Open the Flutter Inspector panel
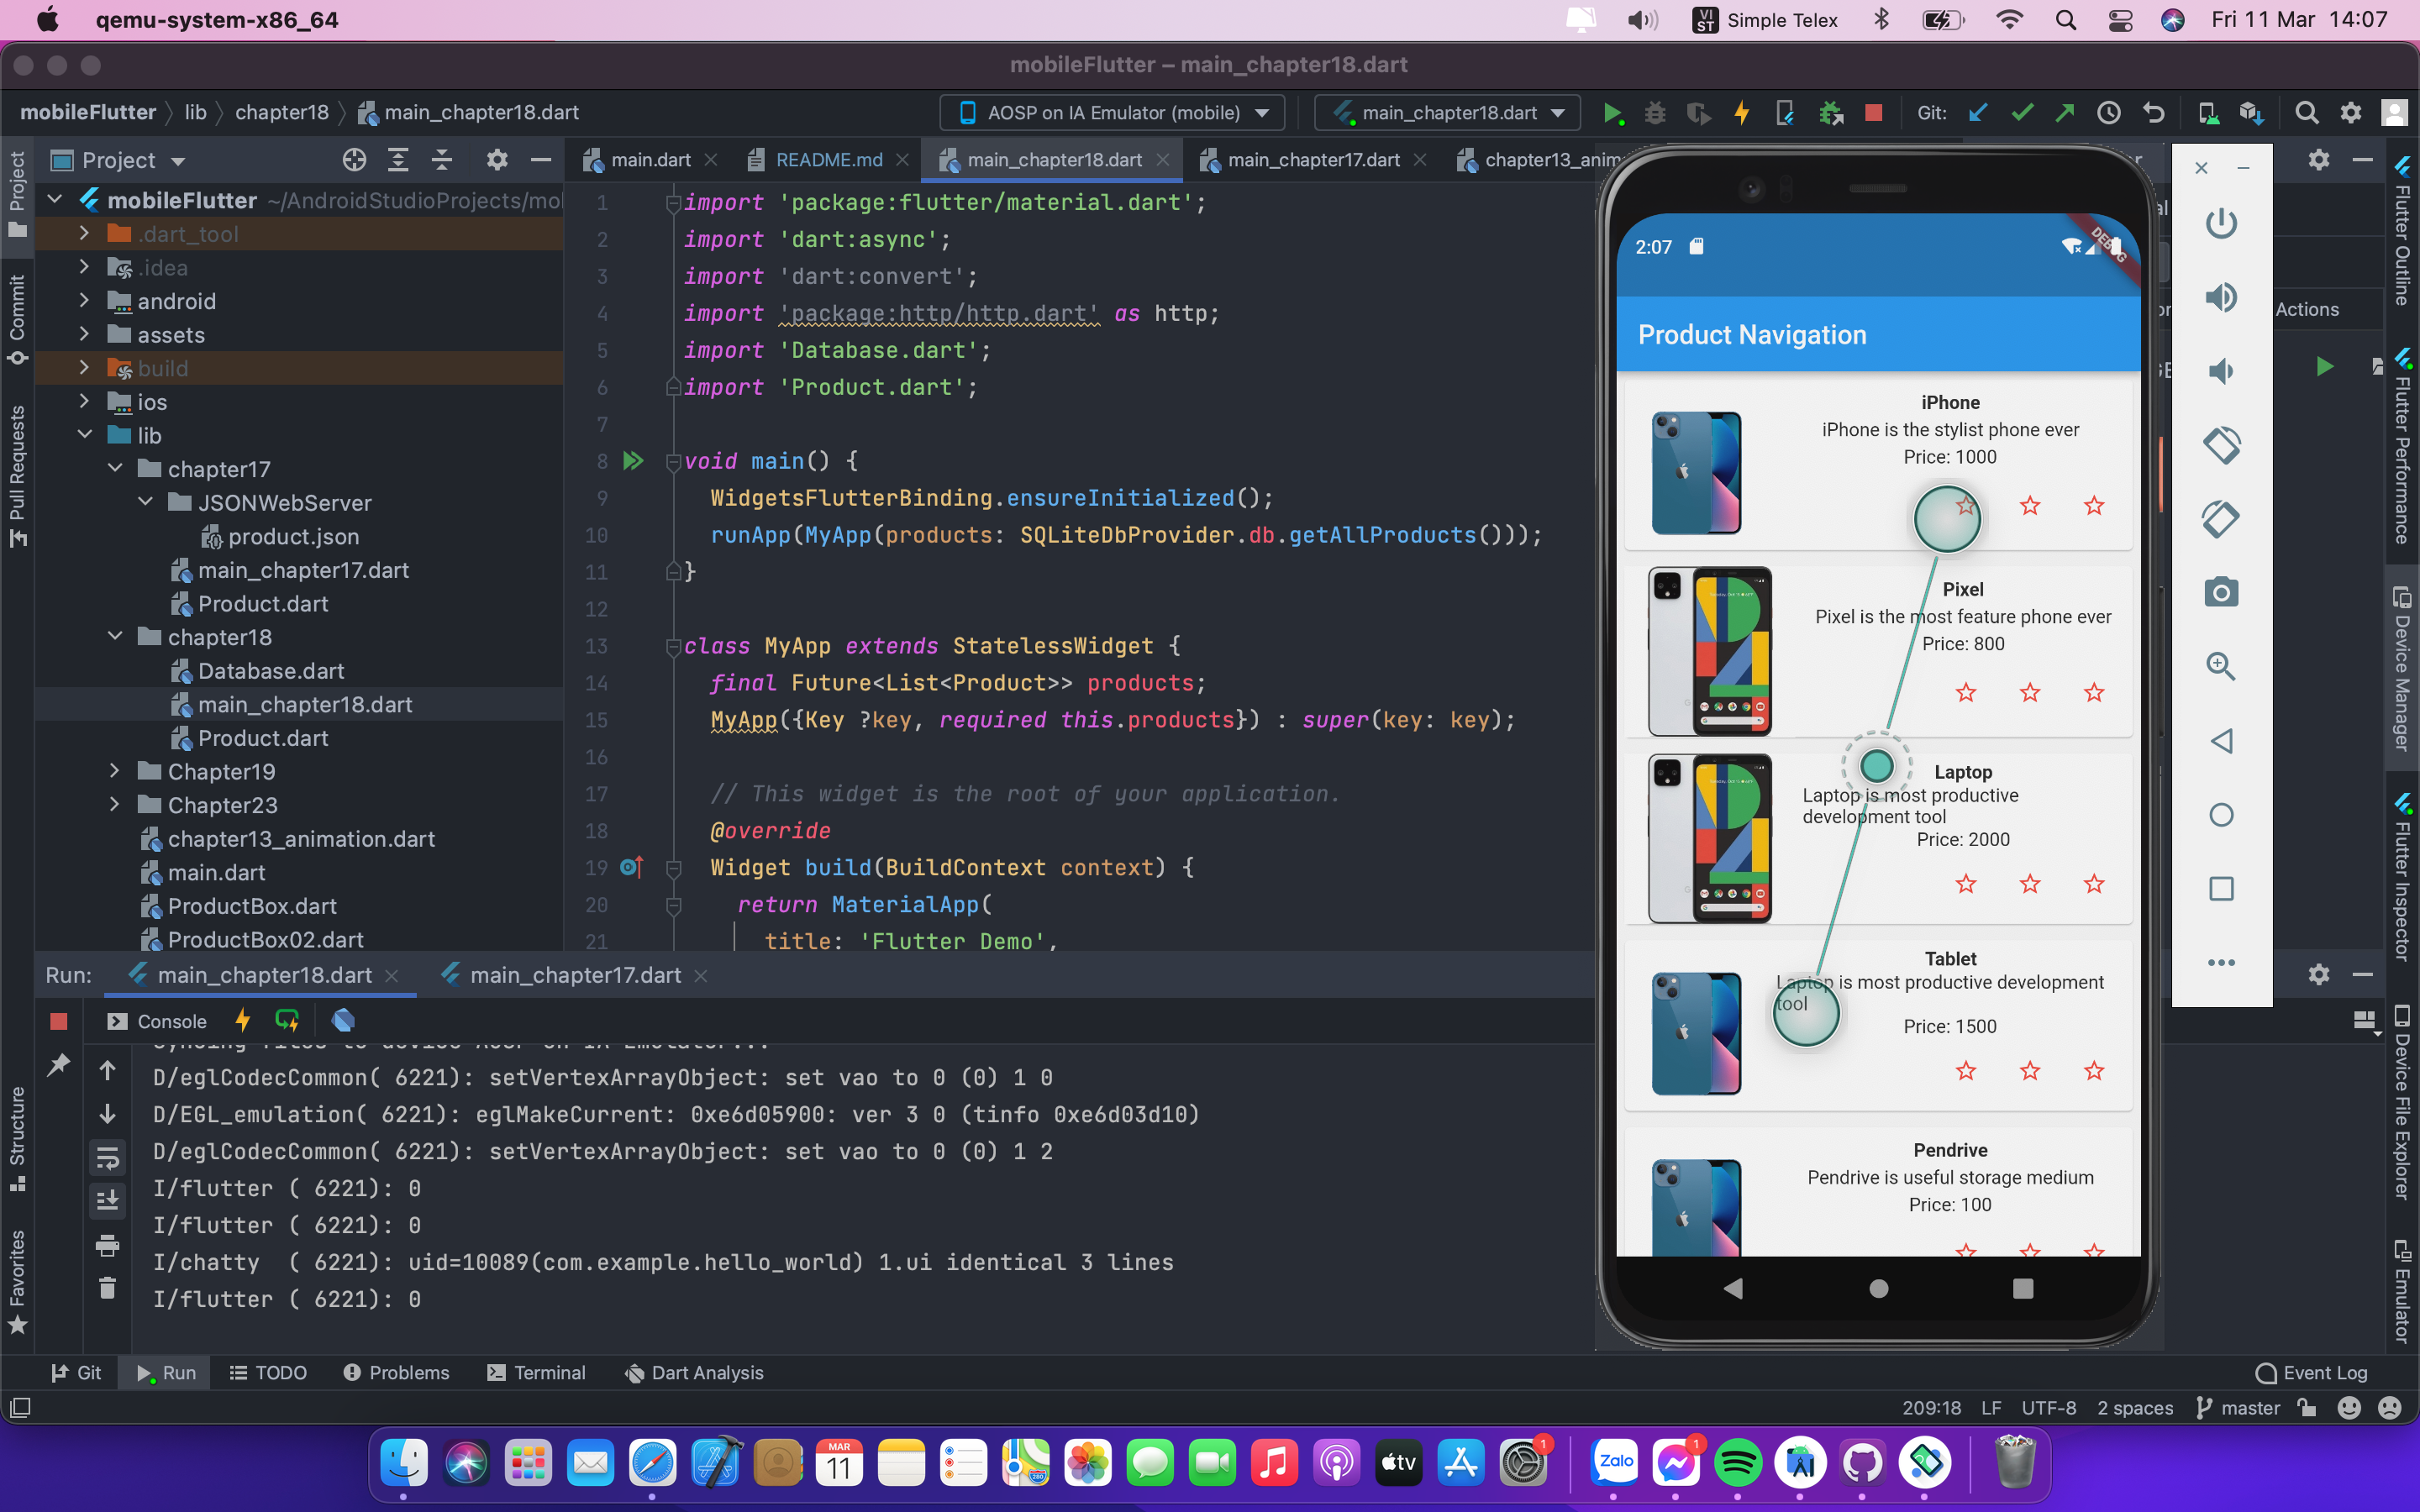Image resolution: width=2420 pixels, height=1512 pixels. click(x=2404, y=880)
